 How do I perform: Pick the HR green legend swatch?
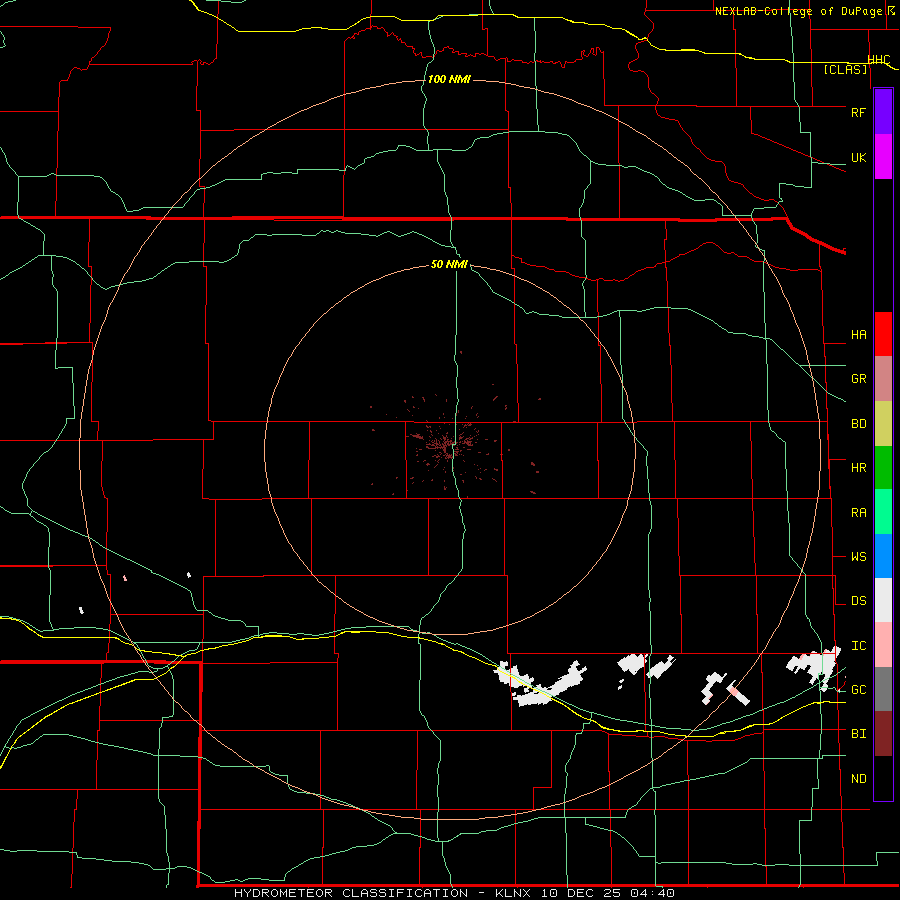point(883,468)
